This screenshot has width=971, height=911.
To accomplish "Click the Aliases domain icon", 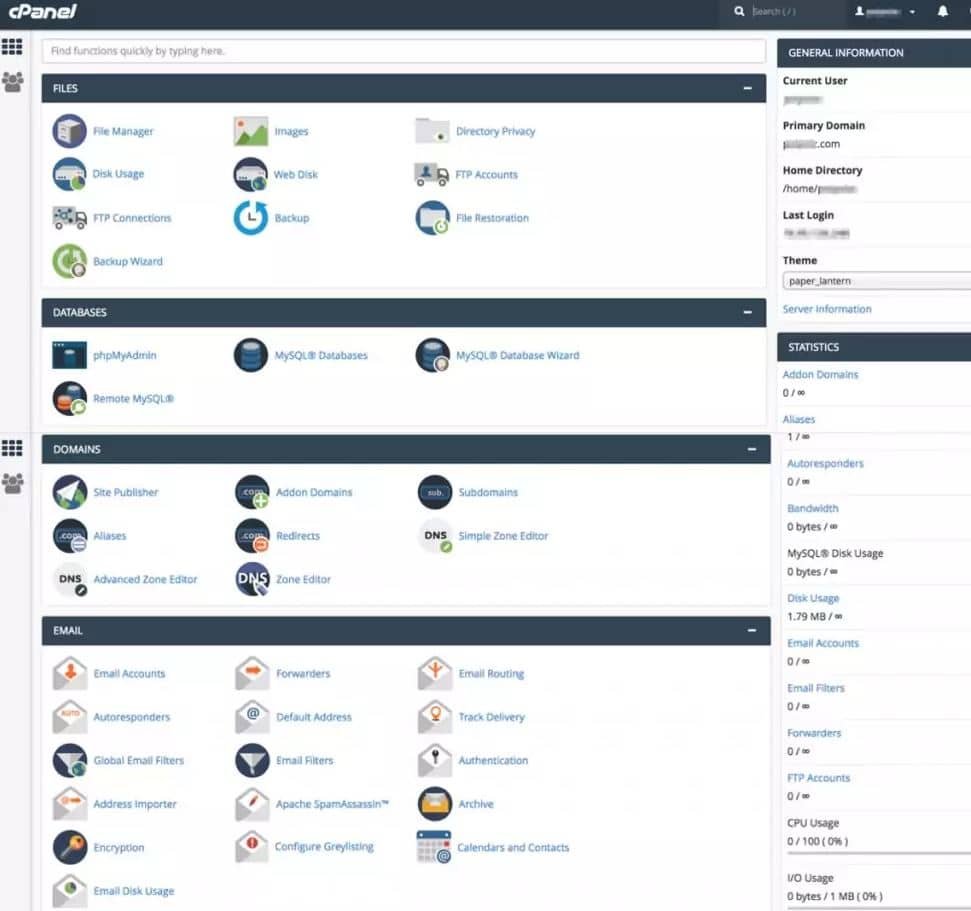I will [x=69, y=536].
